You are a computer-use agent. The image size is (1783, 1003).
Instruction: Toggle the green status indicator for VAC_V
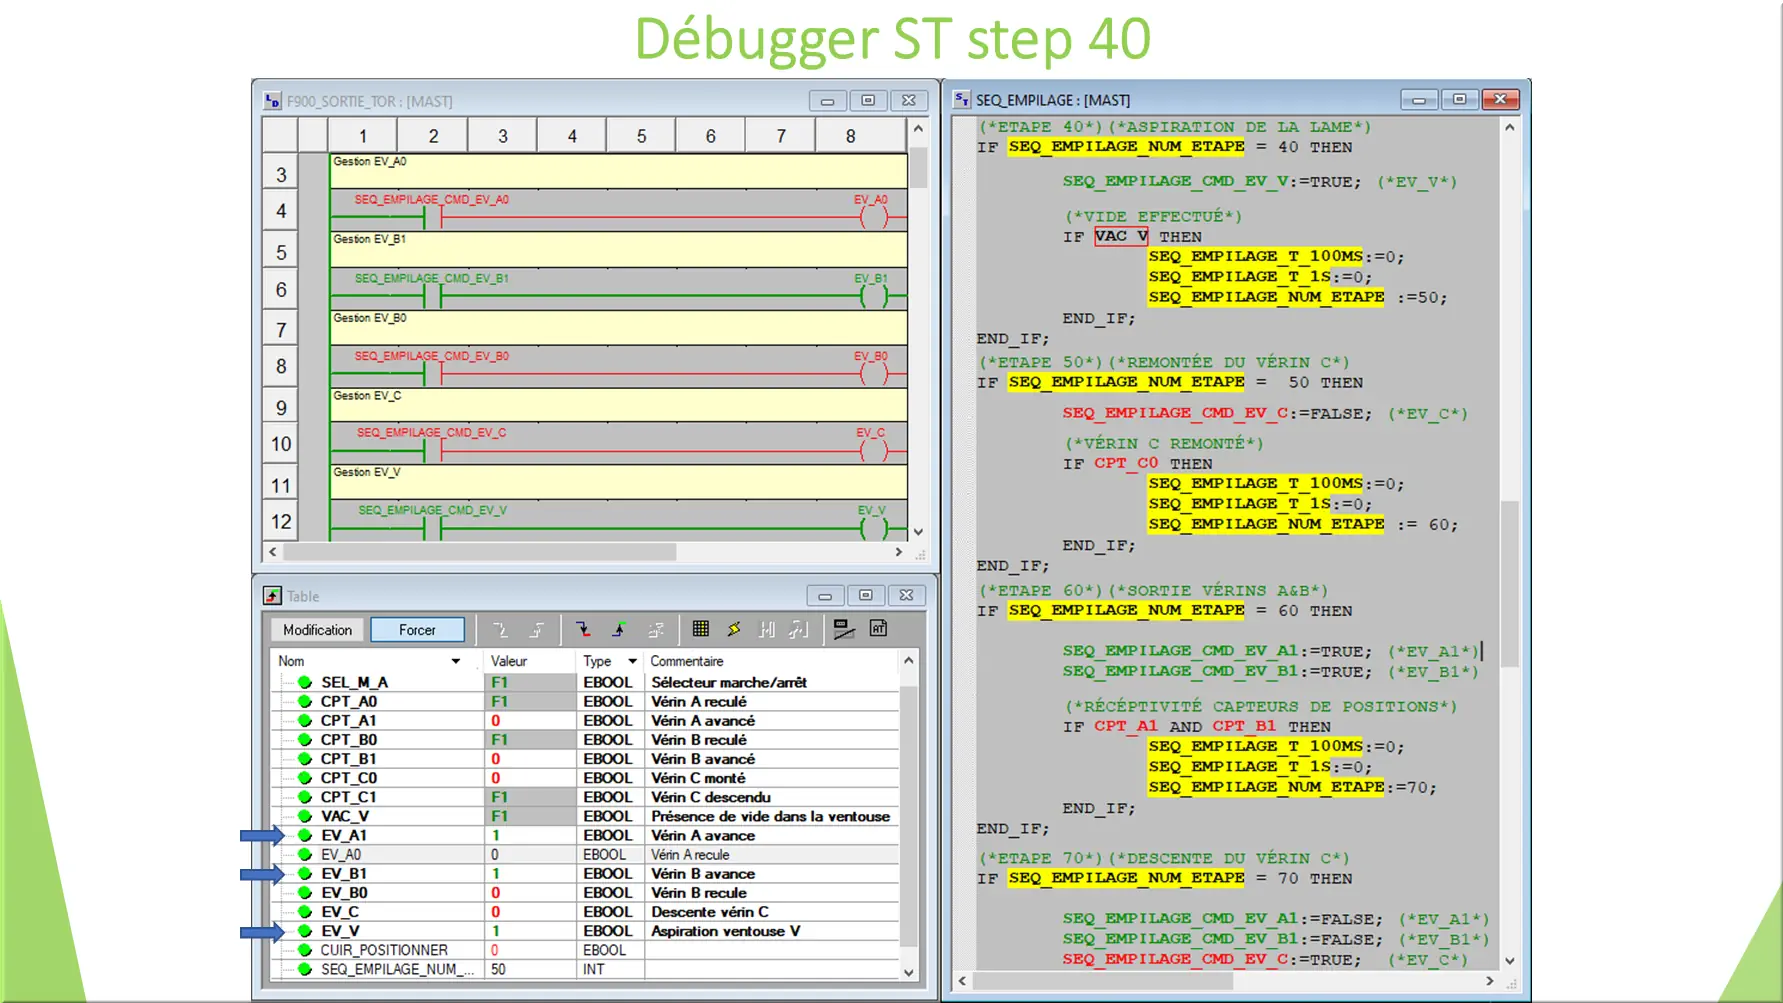click(x=305, y=816)
